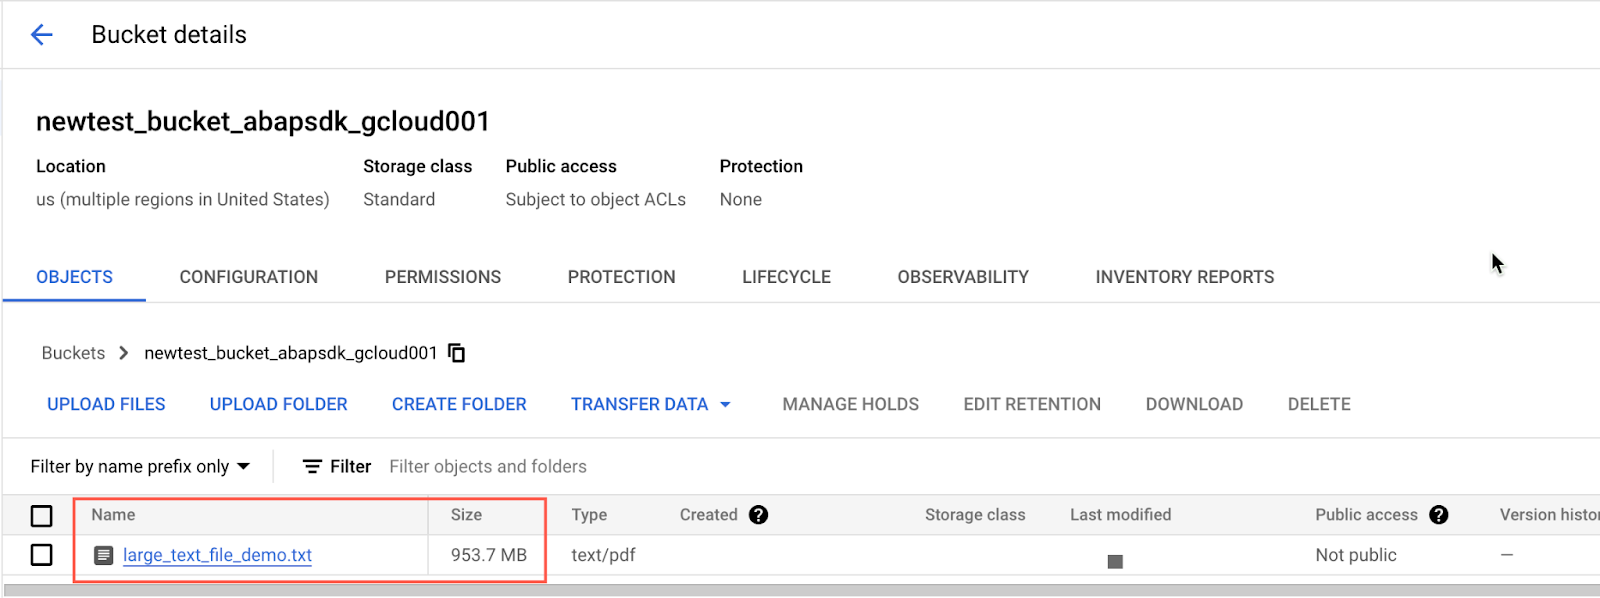Open the large_text_file_demo.txt file link

[x=217, y=555]
